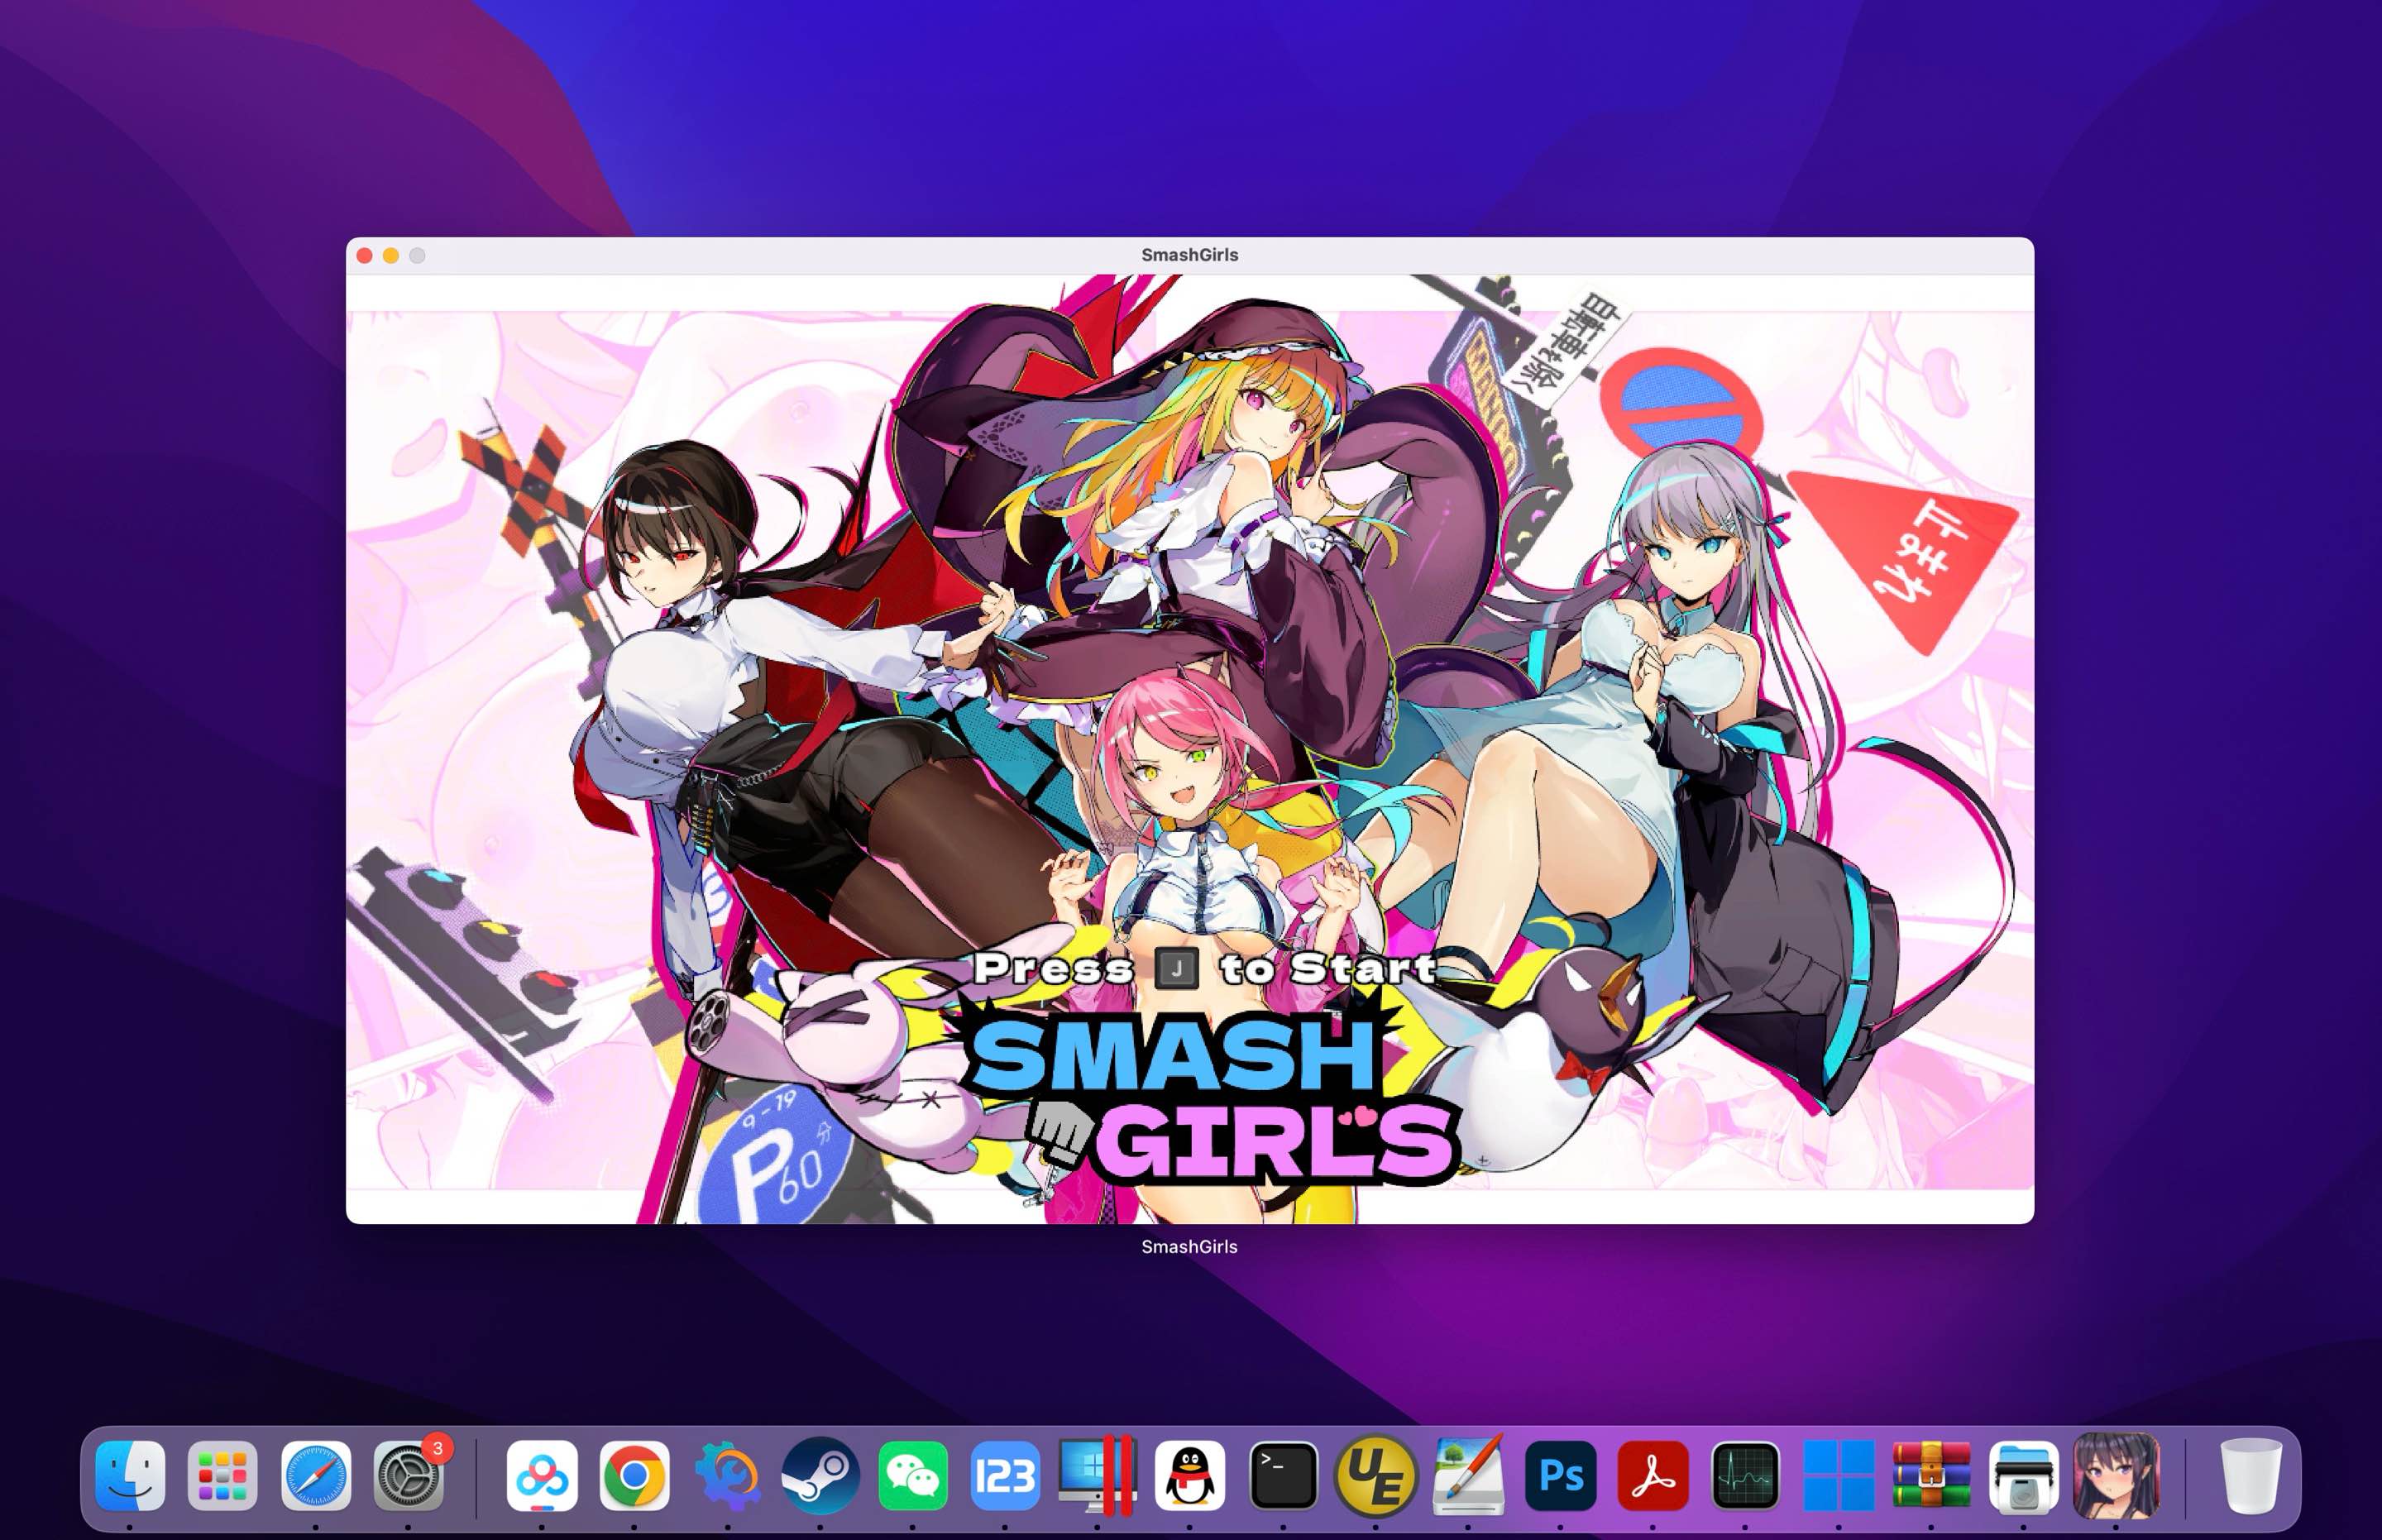The image size is (2382, 1540).
Task: Click the "Press" start prompt text
Action: (1054, 968)
